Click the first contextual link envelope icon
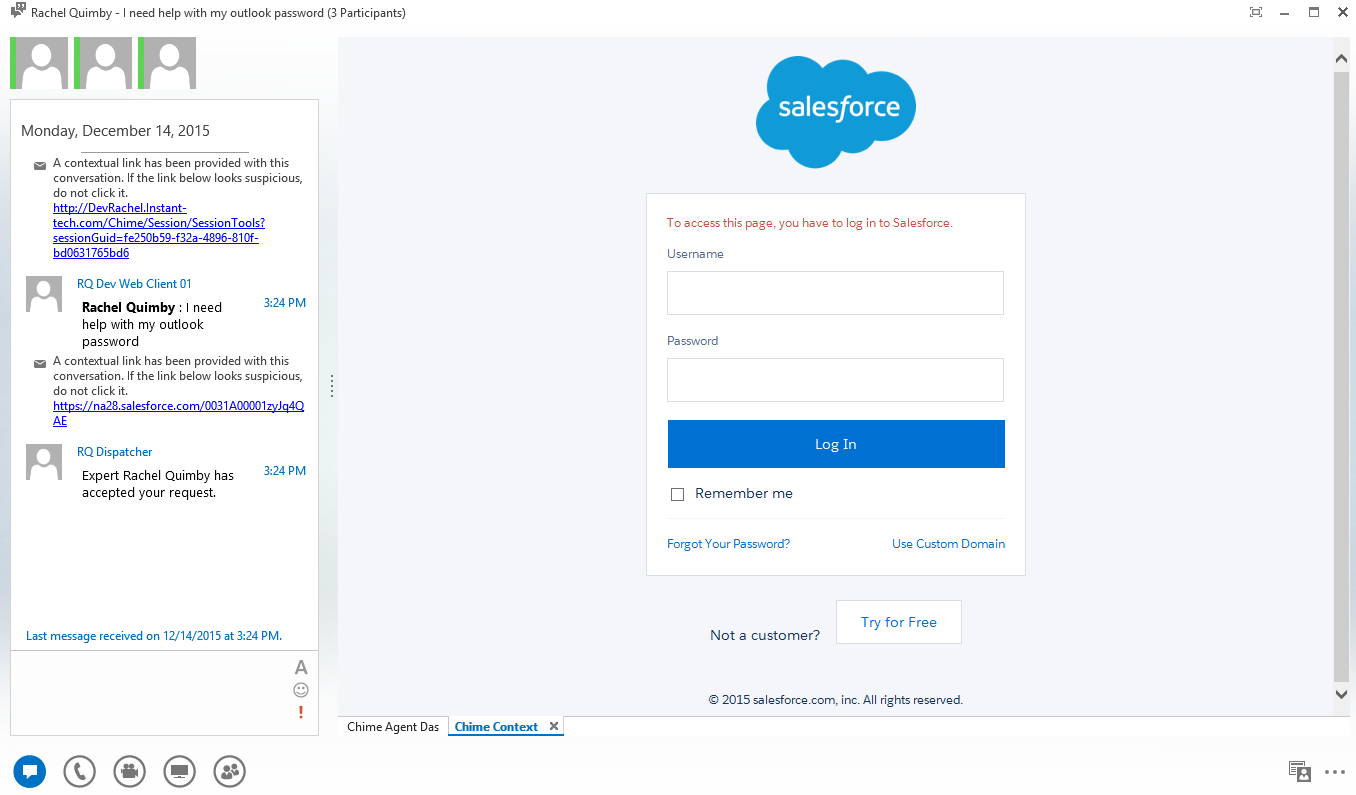The width and height of the screenshot is (1356, 795). coord(39,165)
